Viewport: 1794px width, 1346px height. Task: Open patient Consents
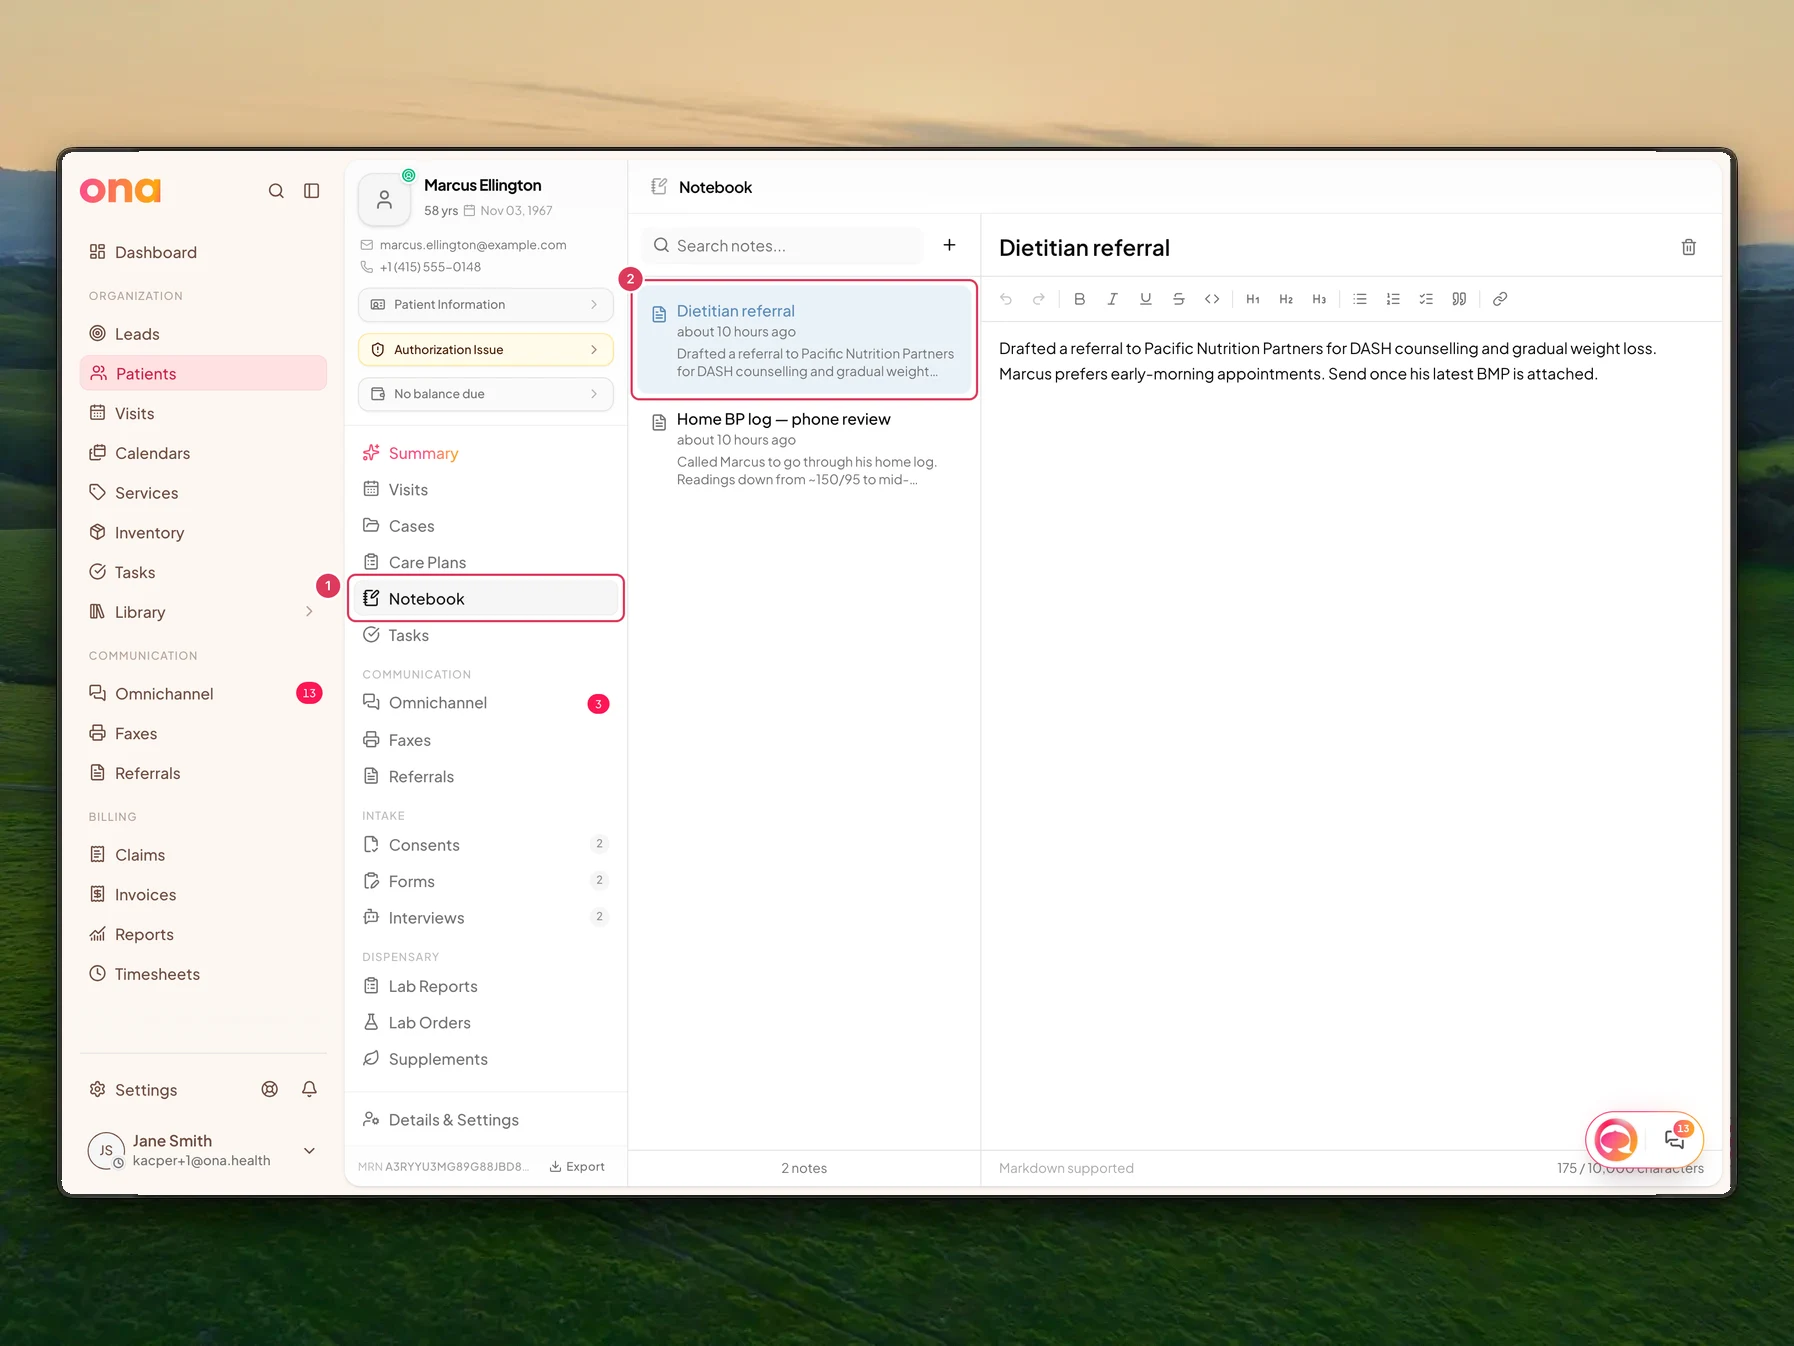tap(486, 845)
